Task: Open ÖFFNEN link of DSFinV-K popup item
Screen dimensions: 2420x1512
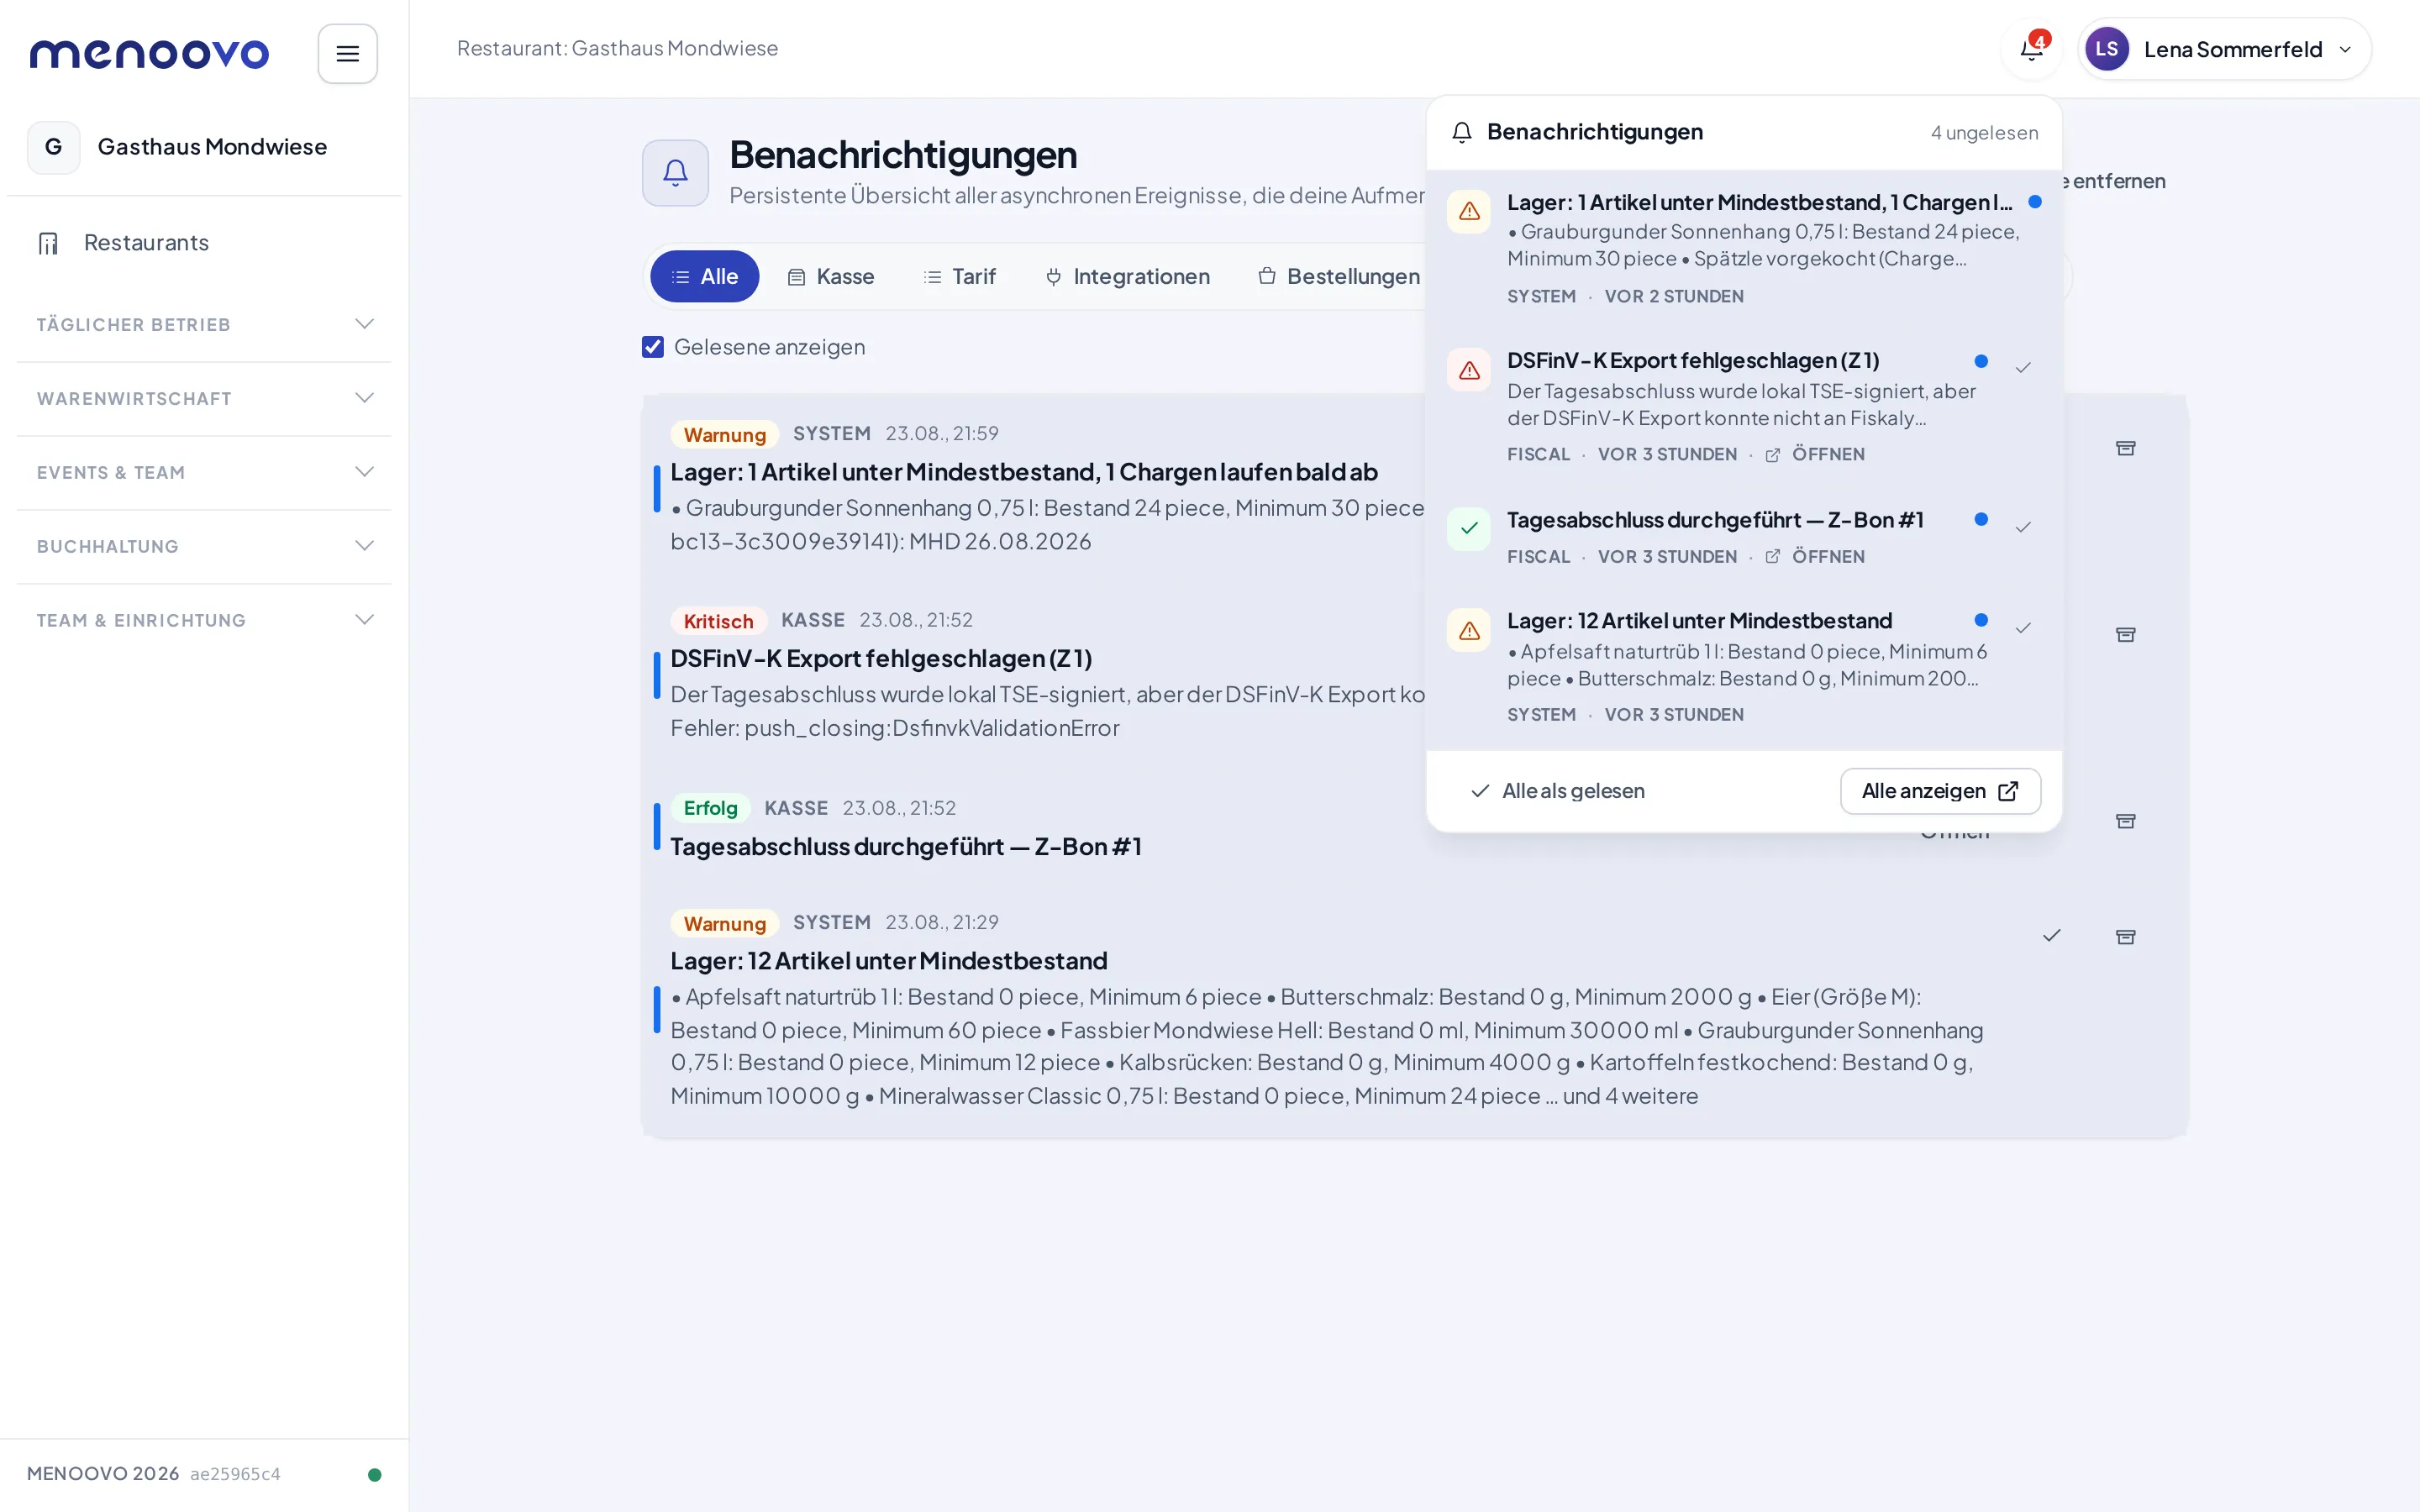Action: pyautogui.click(x=1815, y=455)
